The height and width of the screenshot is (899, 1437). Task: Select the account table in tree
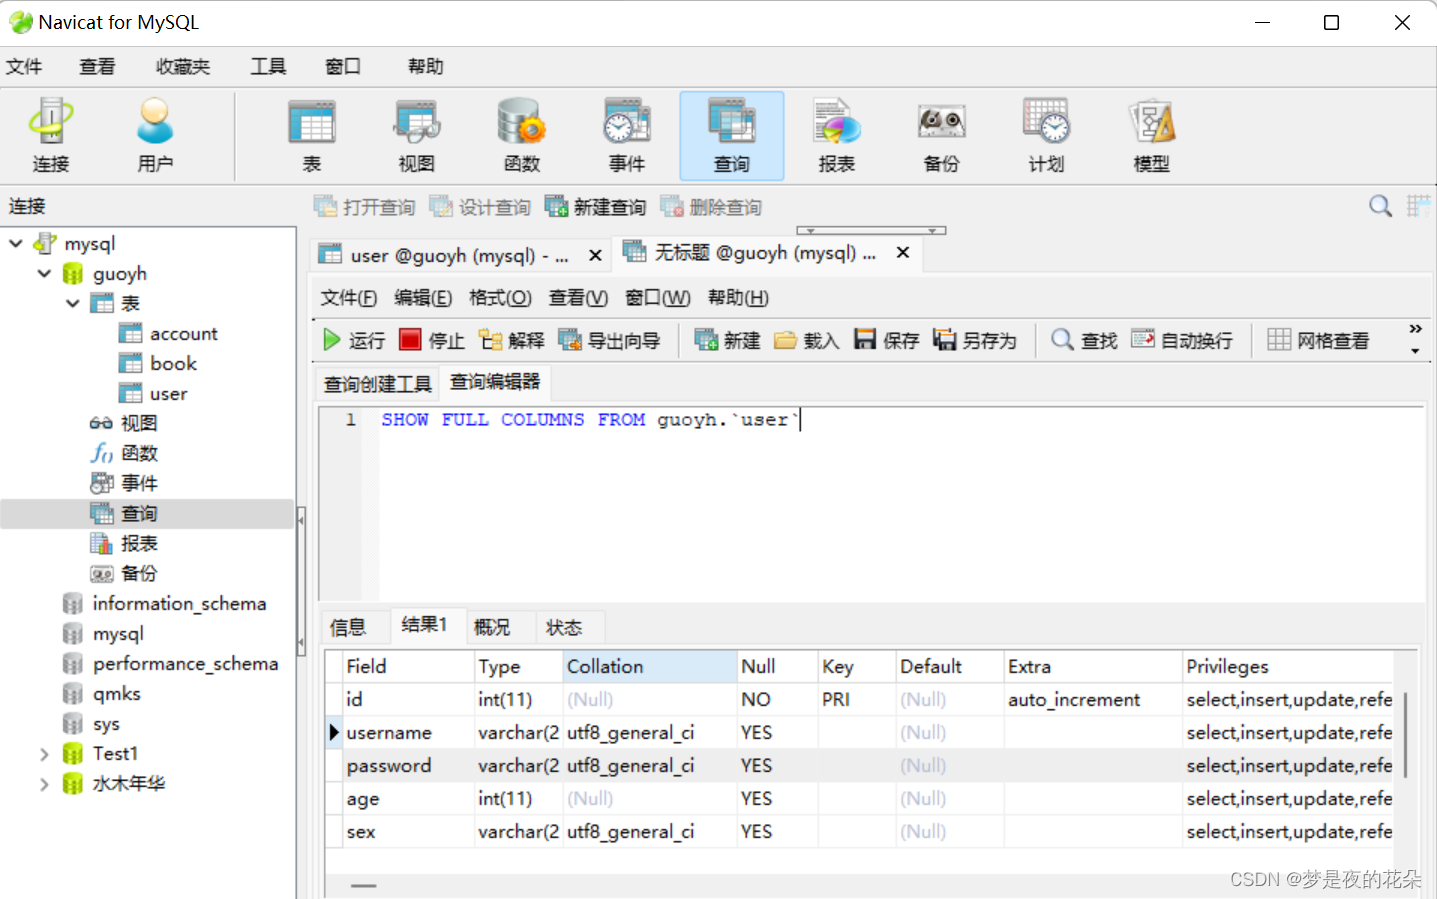point(168,334)
